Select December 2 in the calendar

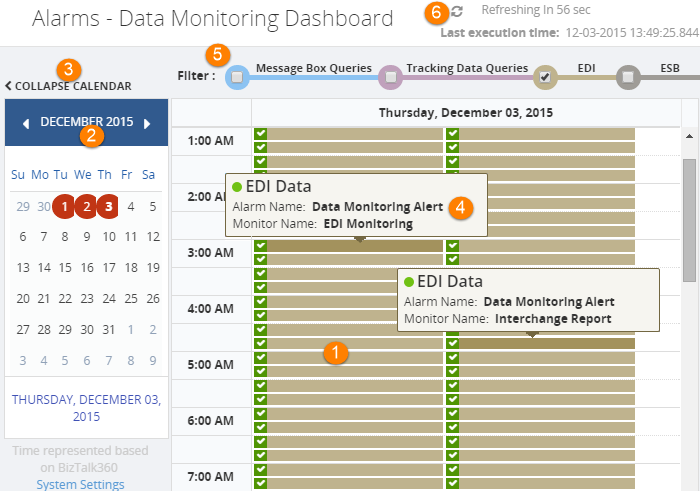[87, 206]
